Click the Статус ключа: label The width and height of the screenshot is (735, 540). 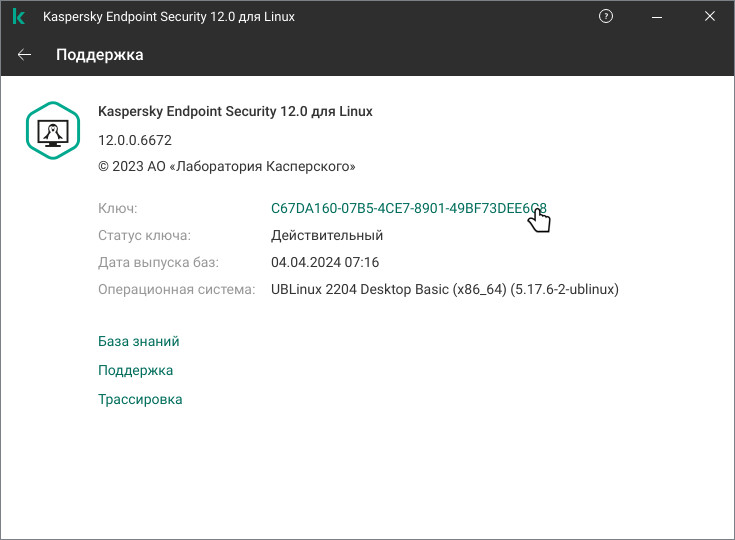point(144,235)
